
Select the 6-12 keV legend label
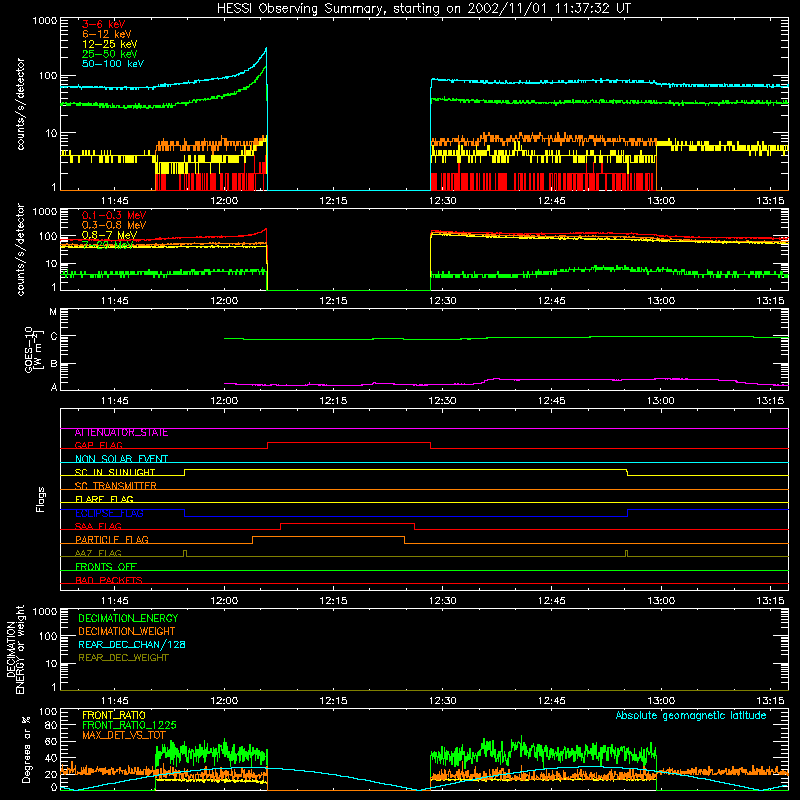[107, 34]
